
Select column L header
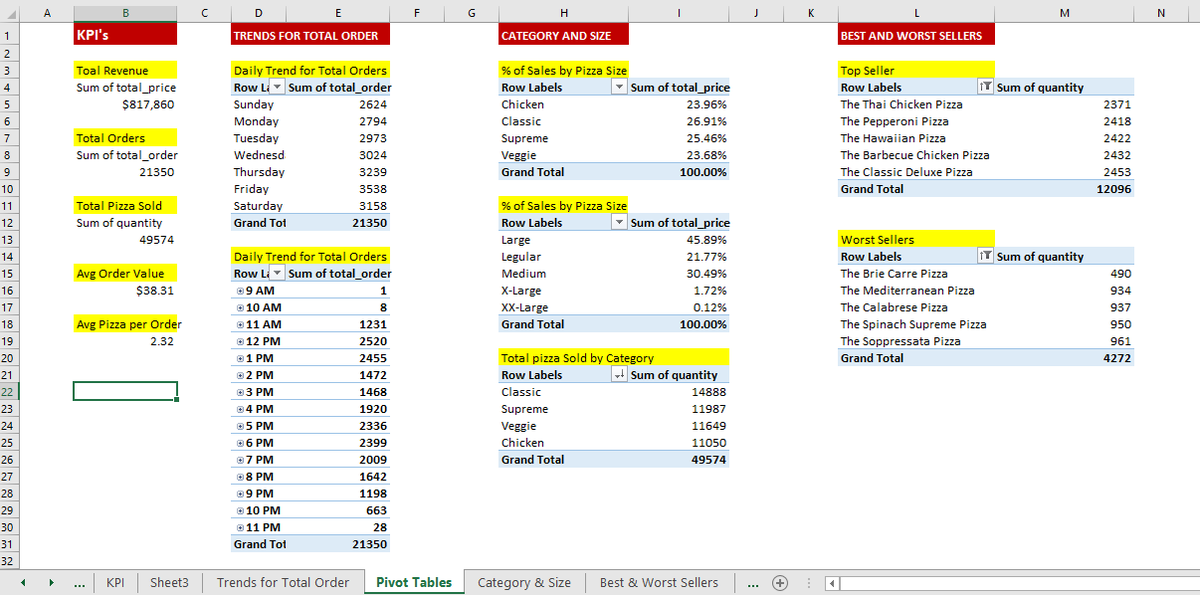916,12
